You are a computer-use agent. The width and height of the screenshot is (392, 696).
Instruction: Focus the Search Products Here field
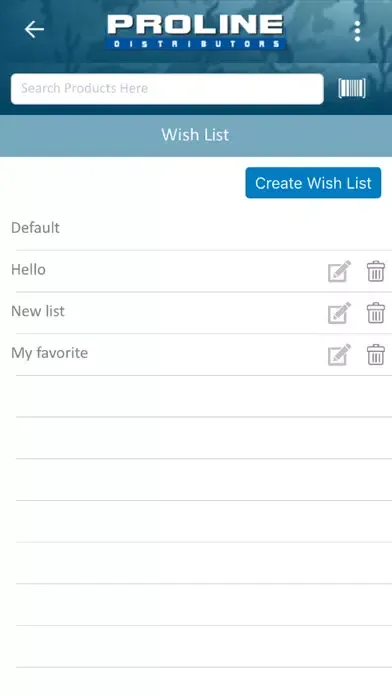(167, 89)
